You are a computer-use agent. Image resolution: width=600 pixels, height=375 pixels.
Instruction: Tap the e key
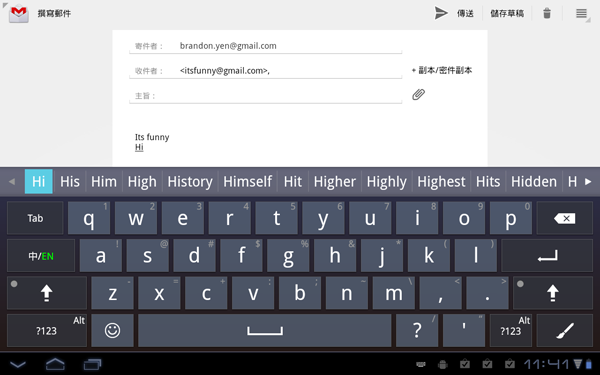(183, 218)
